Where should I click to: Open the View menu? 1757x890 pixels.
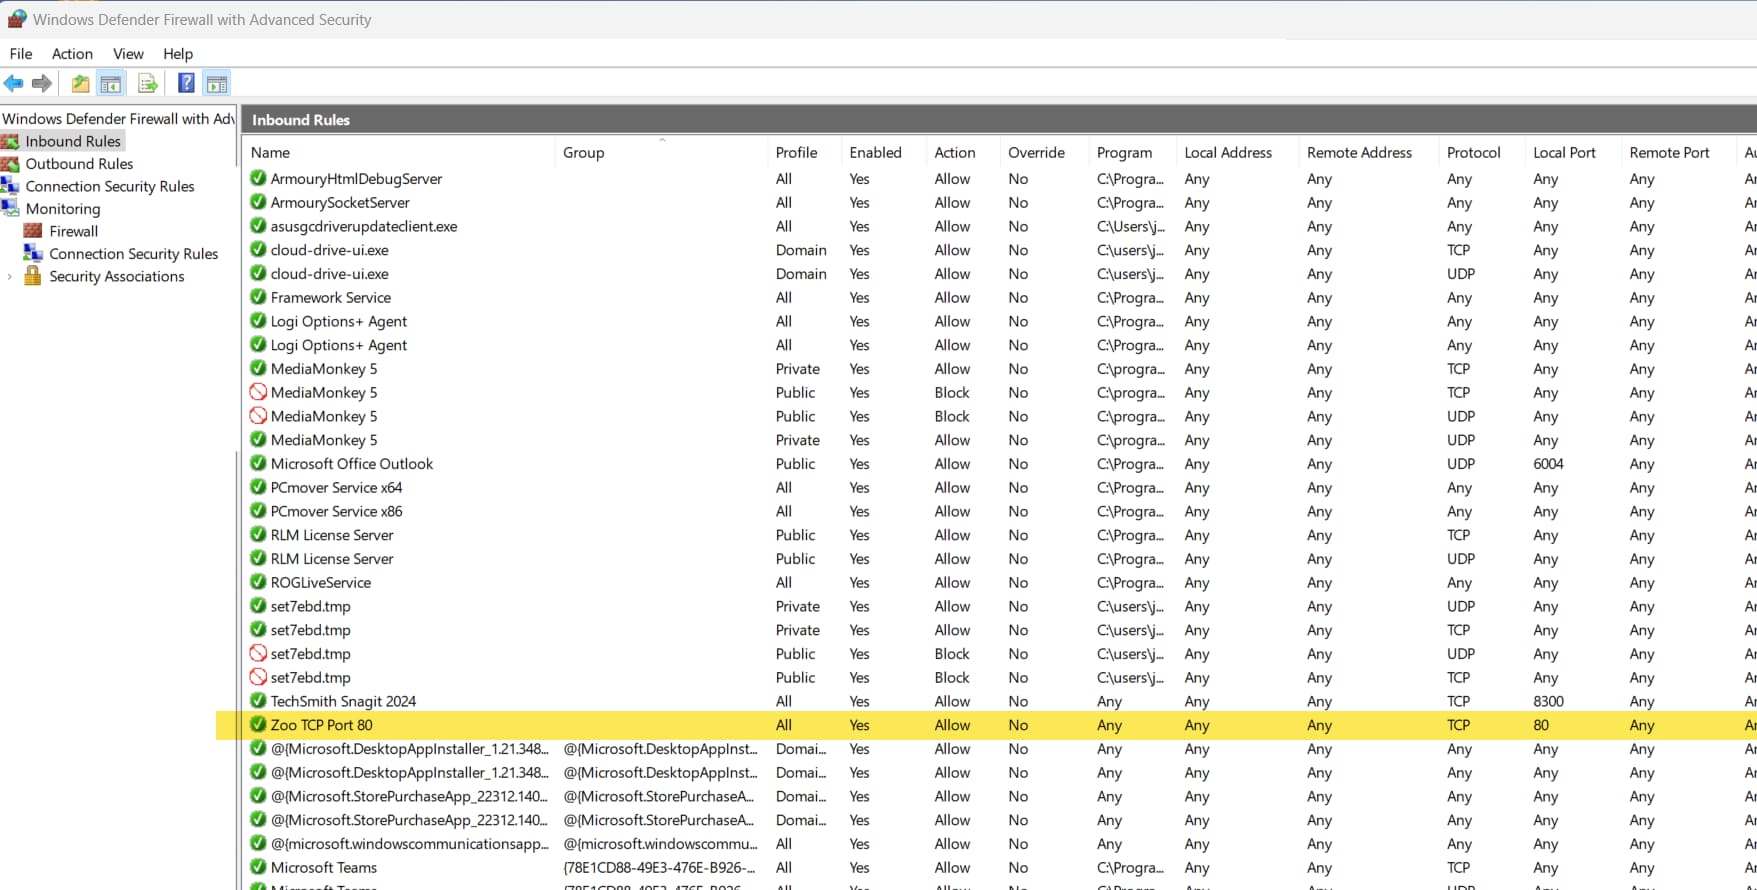point(128,54)
